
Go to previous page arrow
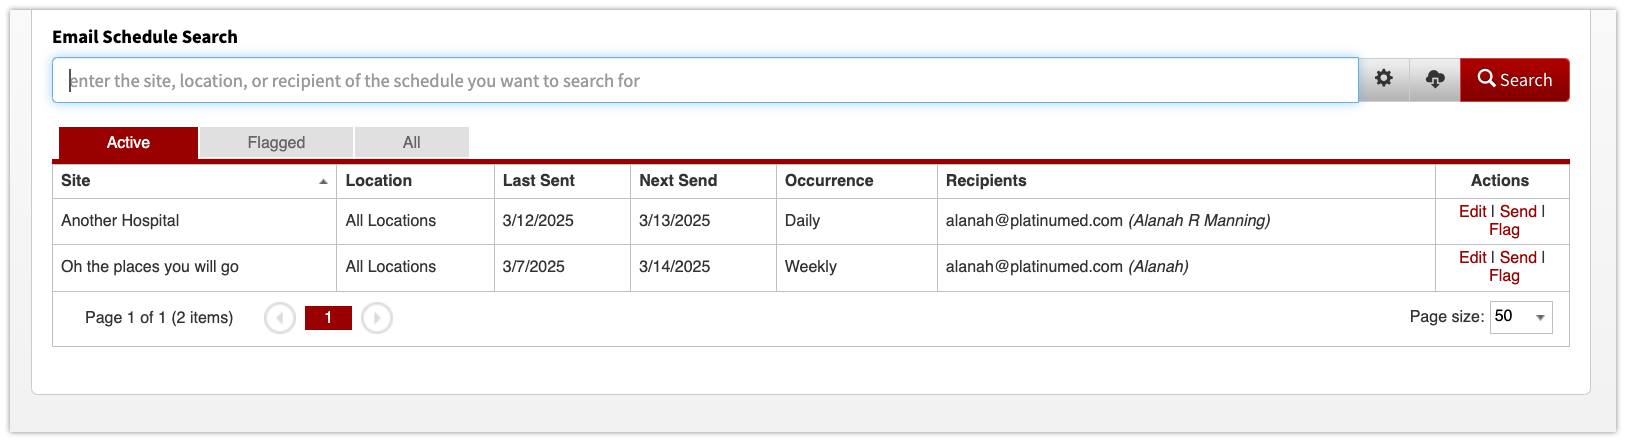click(x=280, y=318)
